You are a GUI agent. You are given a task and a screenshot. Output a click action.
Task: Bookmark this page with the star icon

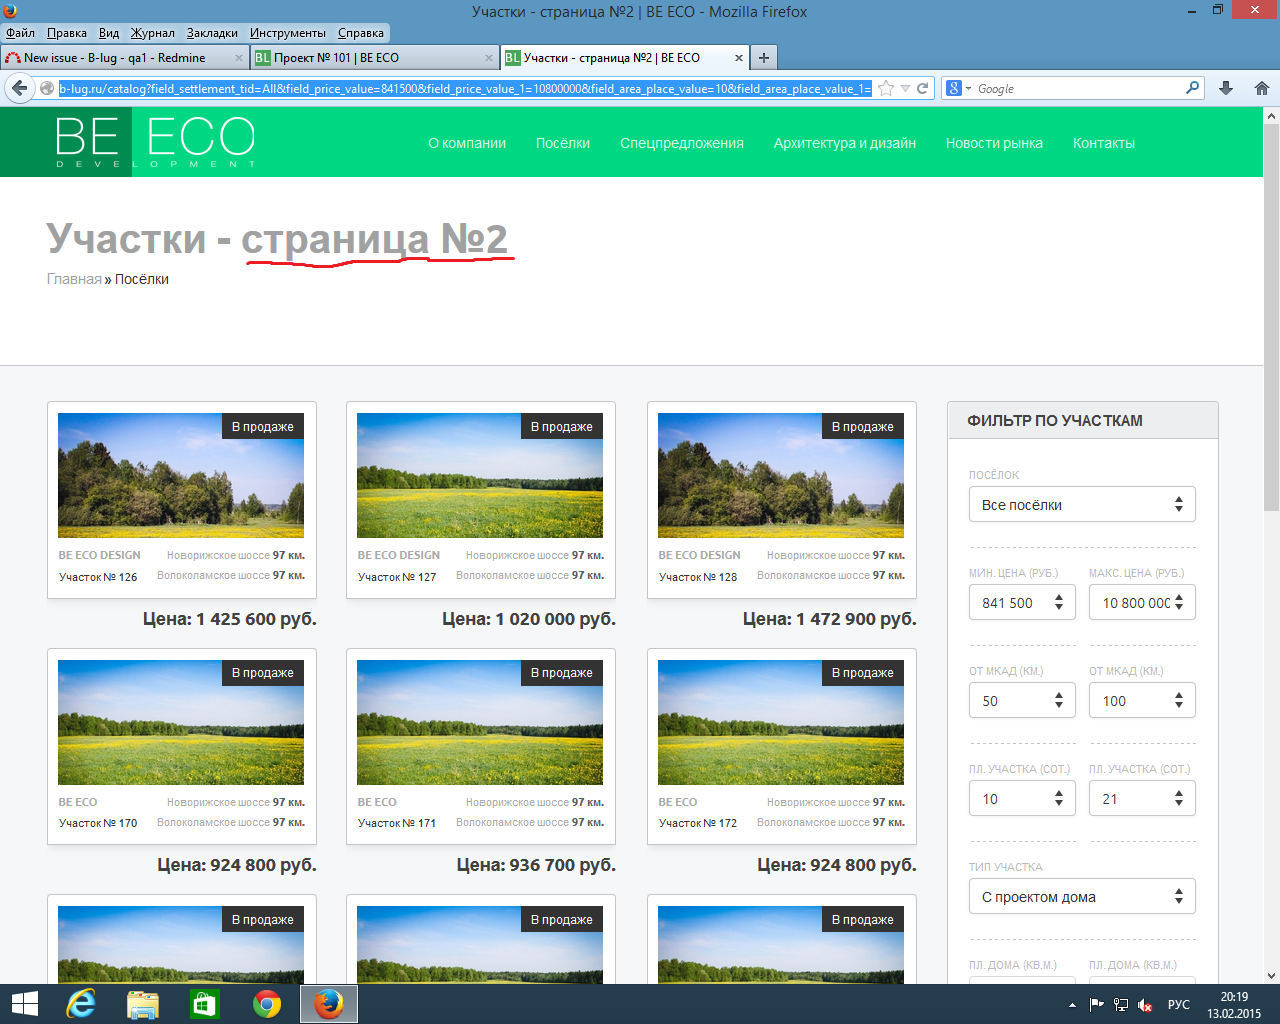886,88
